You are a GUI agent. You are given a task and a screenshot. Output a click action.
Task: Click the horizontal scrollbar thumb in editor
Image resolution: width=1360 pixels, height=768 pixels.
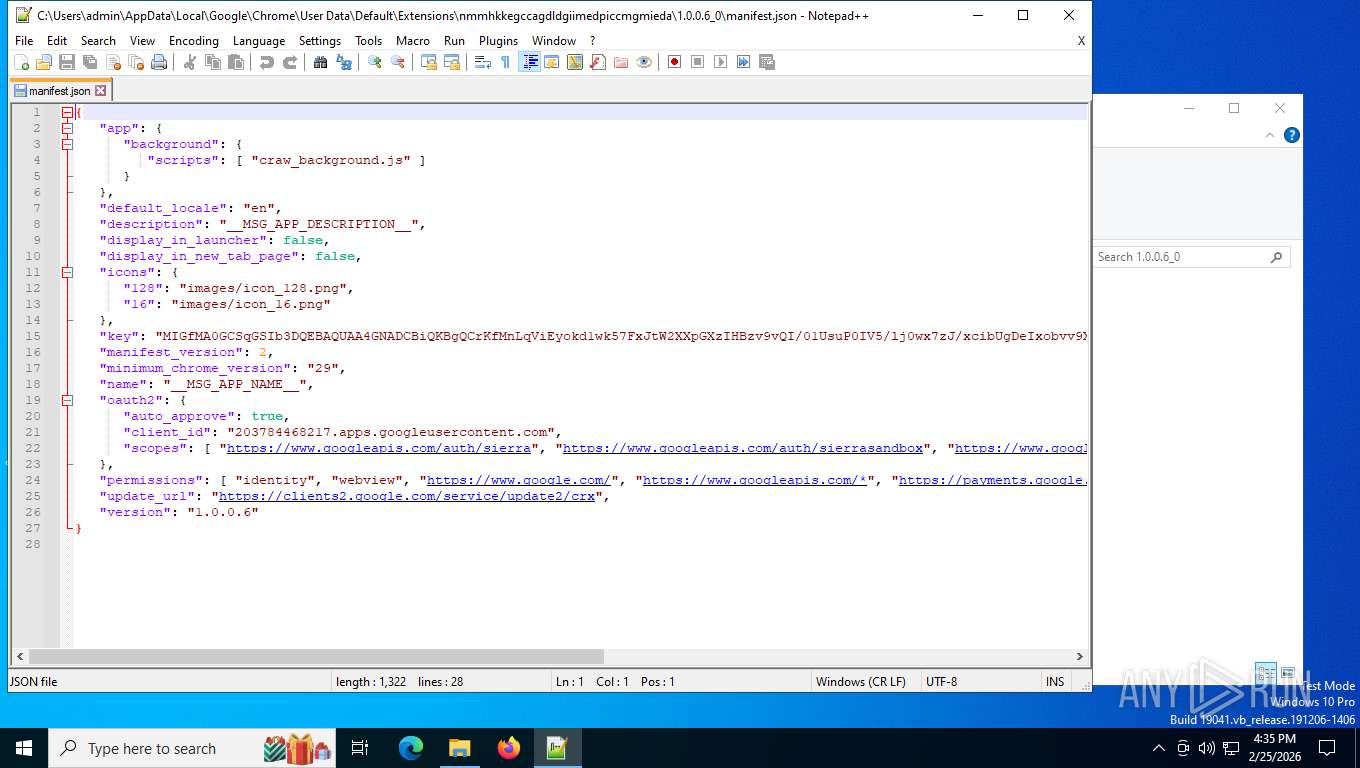tap(316, 657)
